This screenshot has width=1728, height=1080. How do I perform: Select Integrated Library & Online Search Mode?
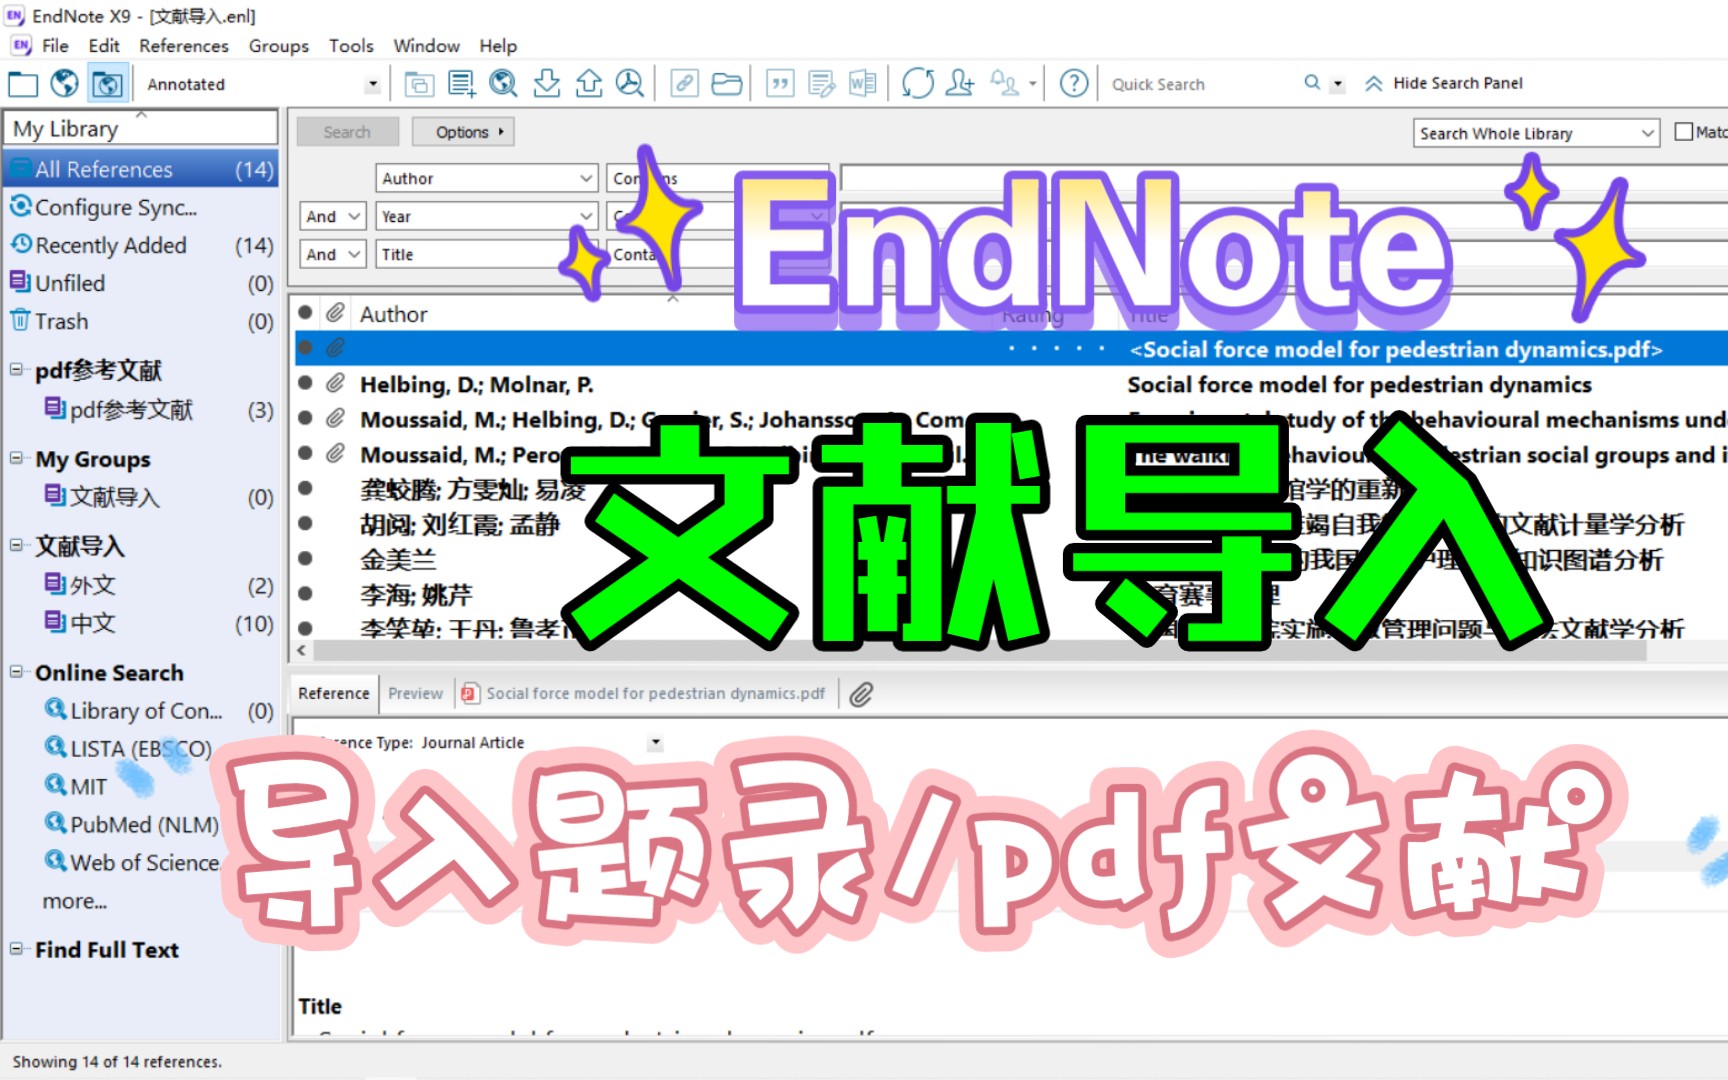pos(107,84)
